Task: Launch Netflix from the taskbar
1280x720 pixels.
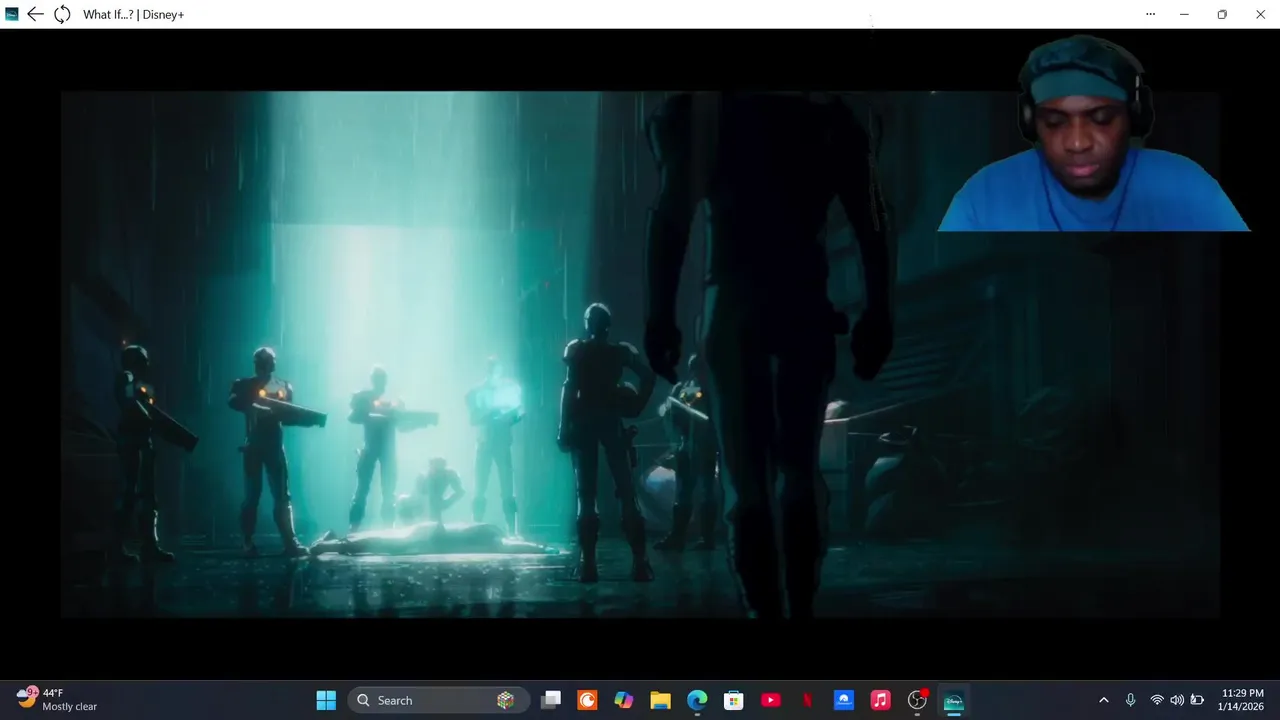Action: [807, 700]
